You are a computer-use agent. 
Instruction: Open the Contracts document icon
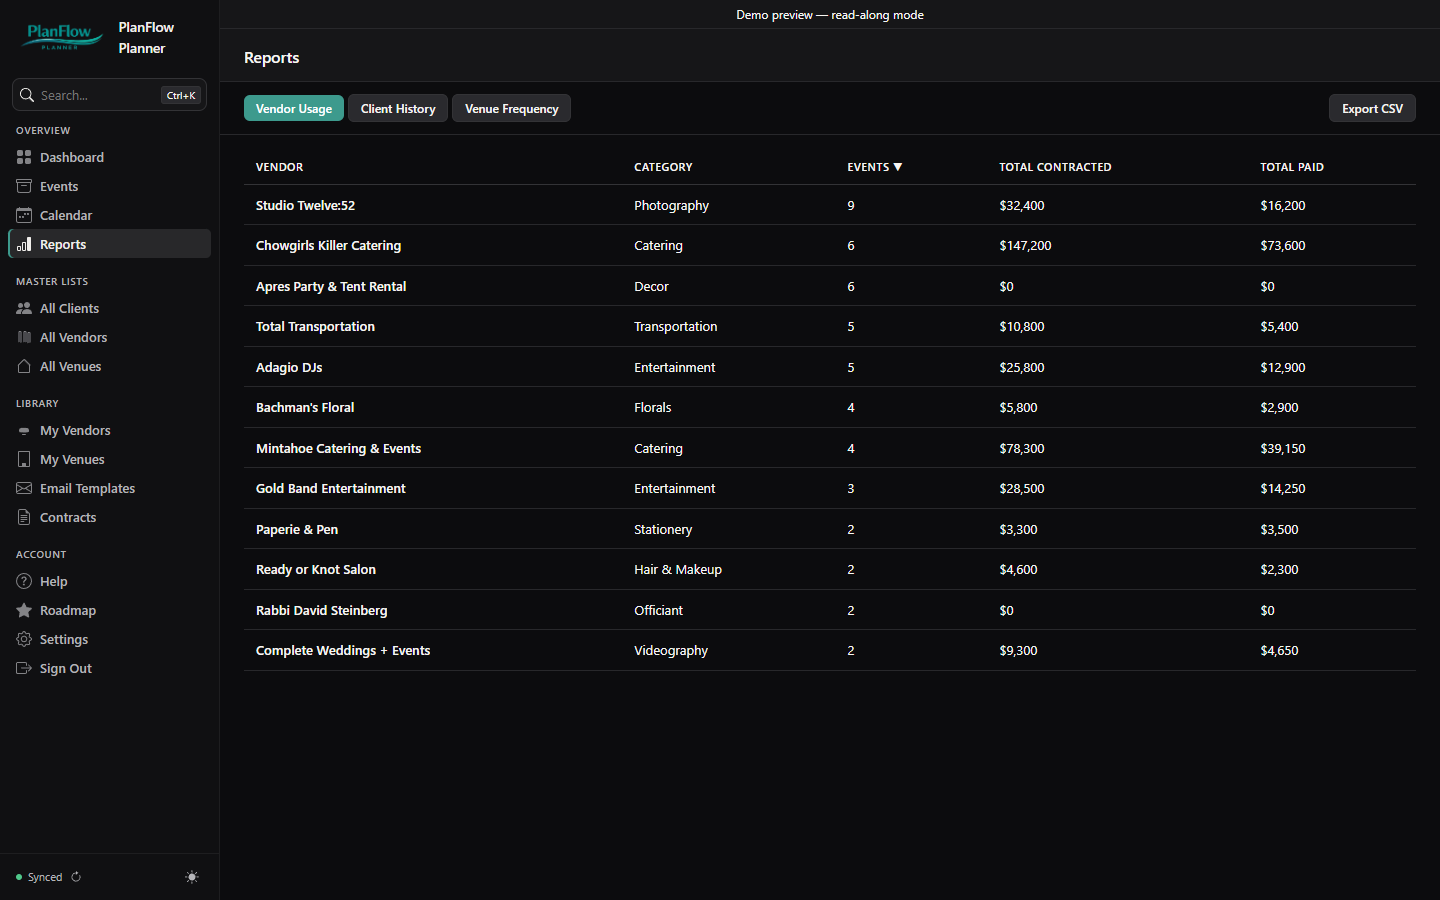click(x=24, y=517)
